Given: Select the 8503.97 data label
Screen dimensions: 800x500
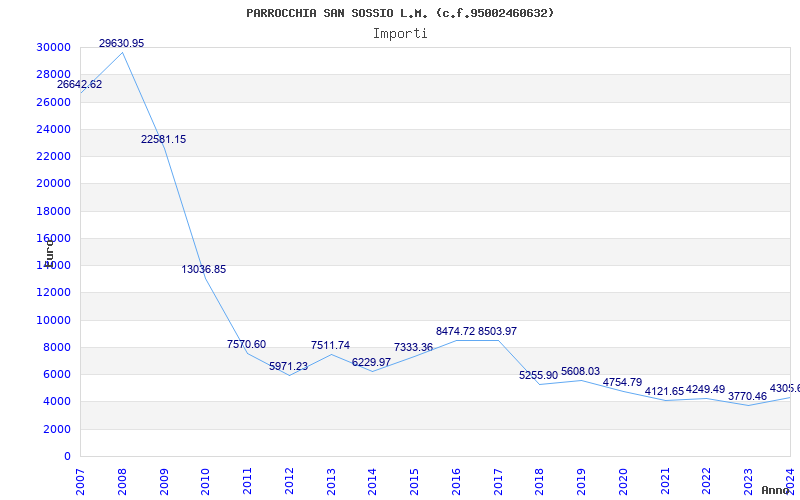Looking at the screenshot, I should coord(497,332).
